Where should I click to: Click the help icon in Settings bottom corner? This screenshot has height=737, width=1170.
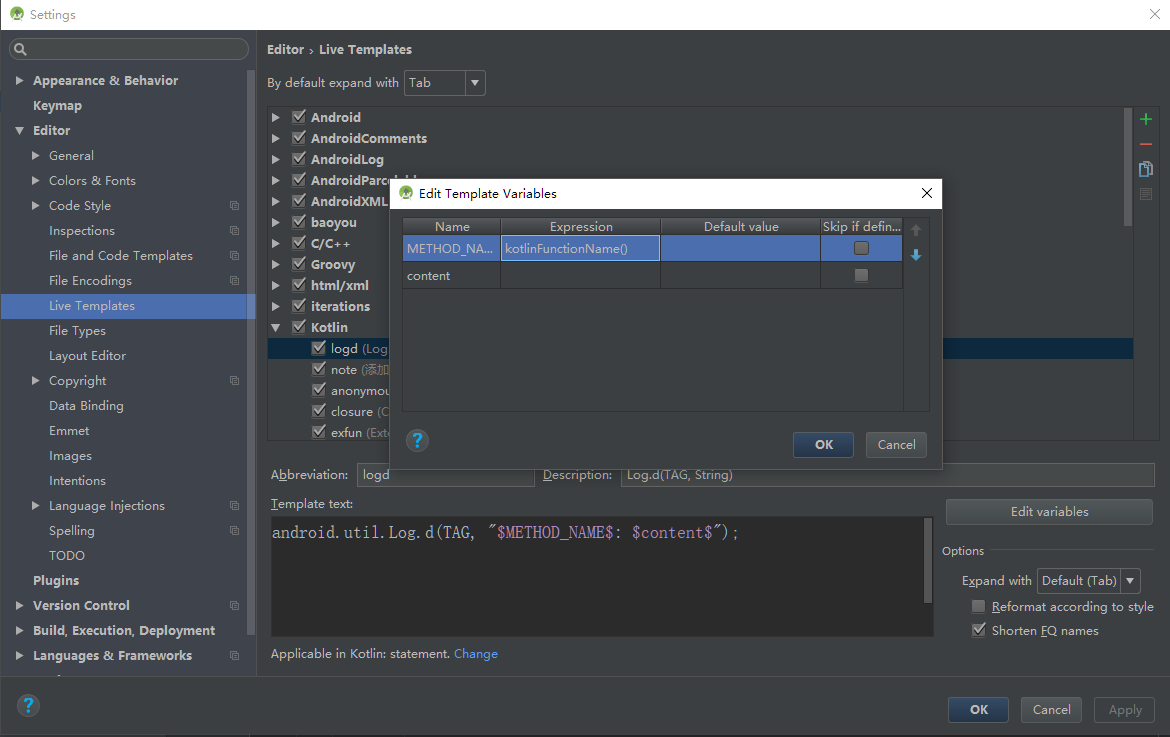pyautogui.click(x=27, y=705)
